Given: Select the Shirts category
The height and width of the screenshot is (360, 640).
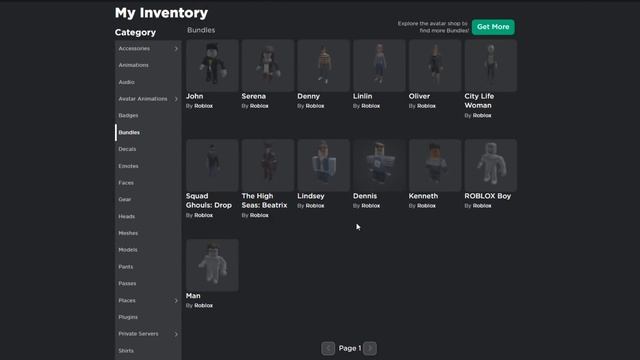Looking at the screenshot, I should pos(148,351).
